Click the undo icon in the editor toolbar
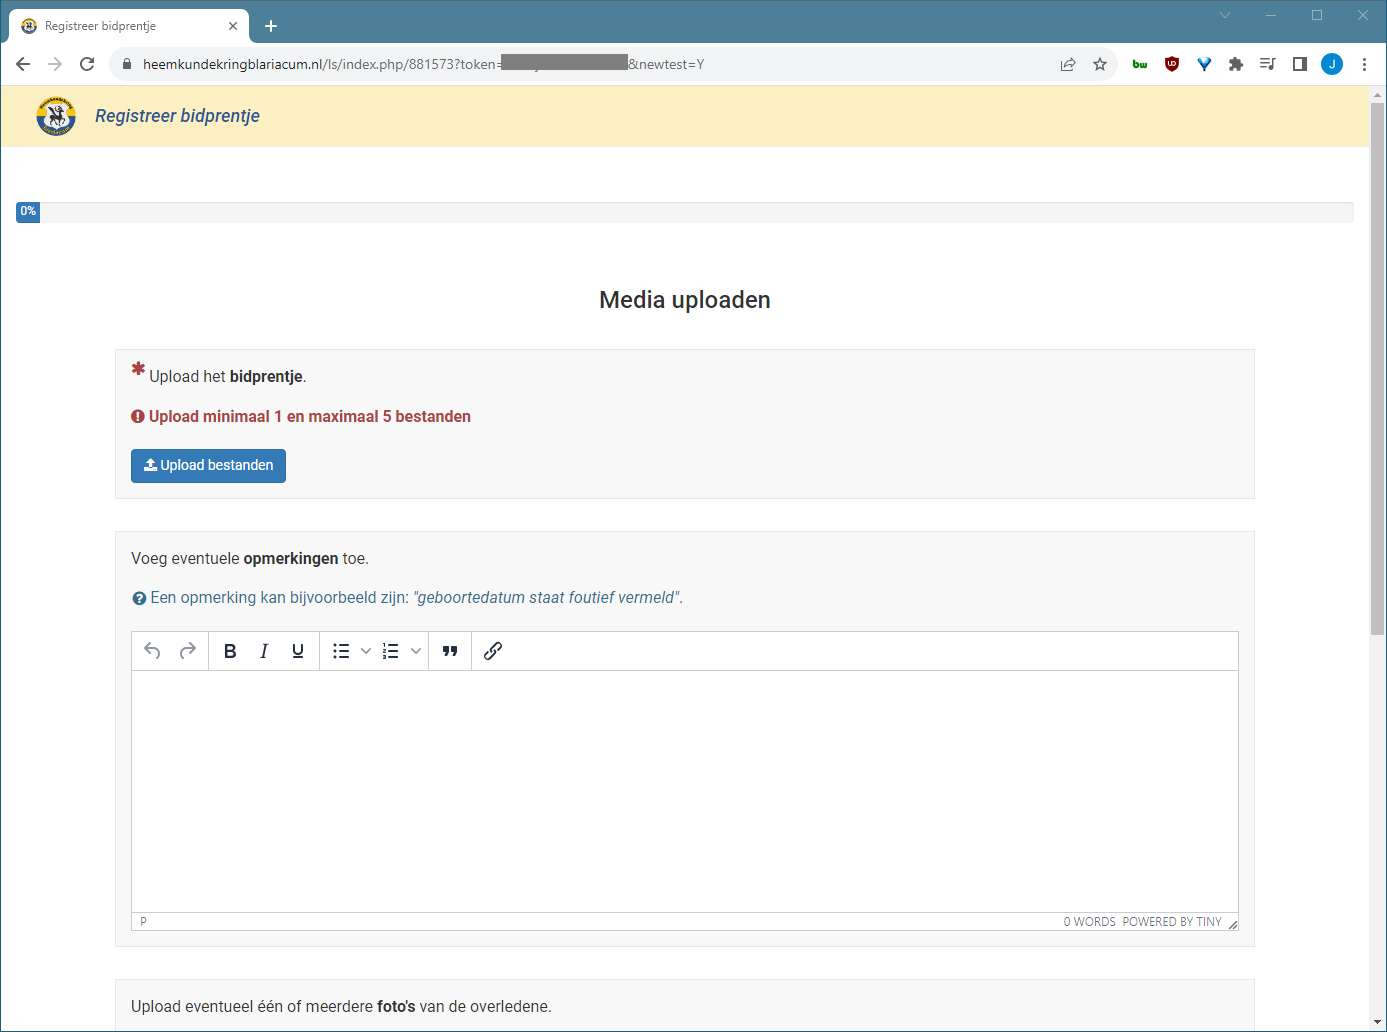1387x1032 pixels. pyautogui.click(x=152, y=651)
